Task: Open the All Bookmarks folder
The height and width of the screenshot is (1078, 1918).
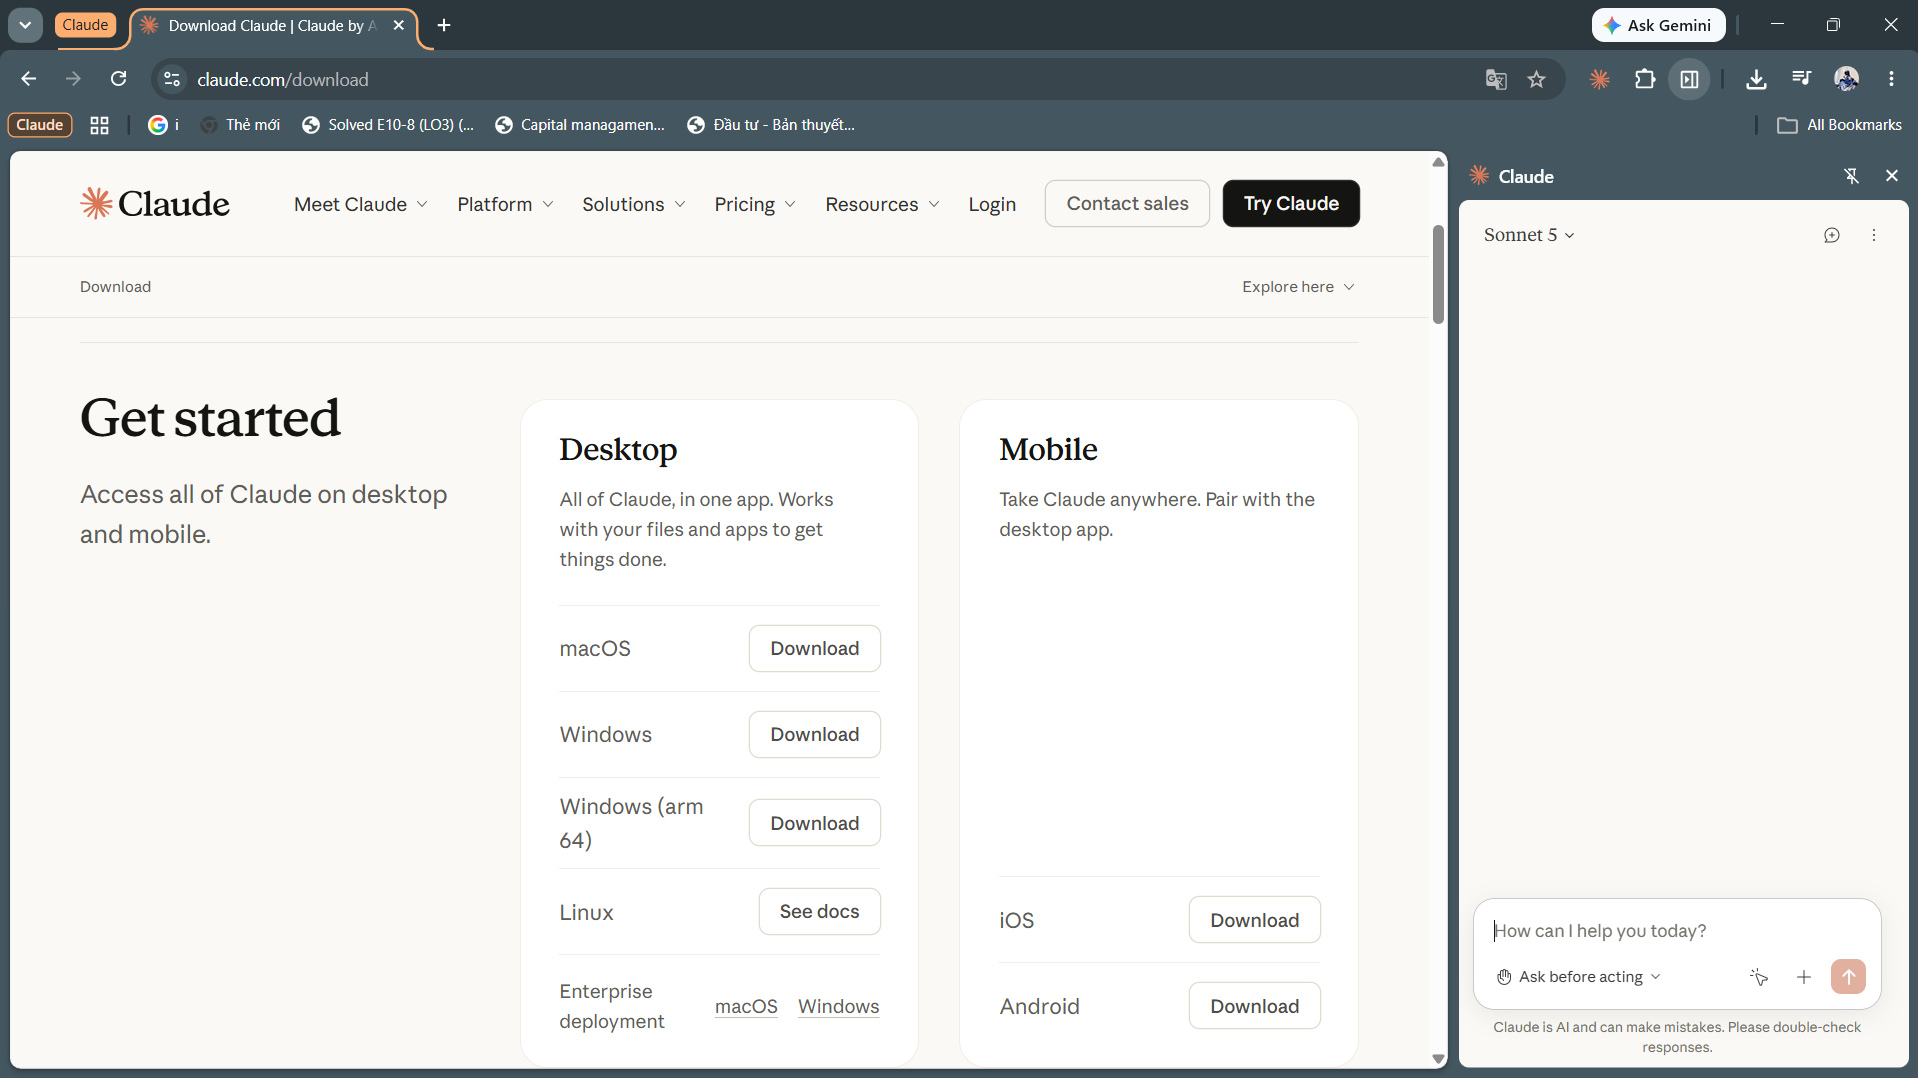Action: point(1840,125)
